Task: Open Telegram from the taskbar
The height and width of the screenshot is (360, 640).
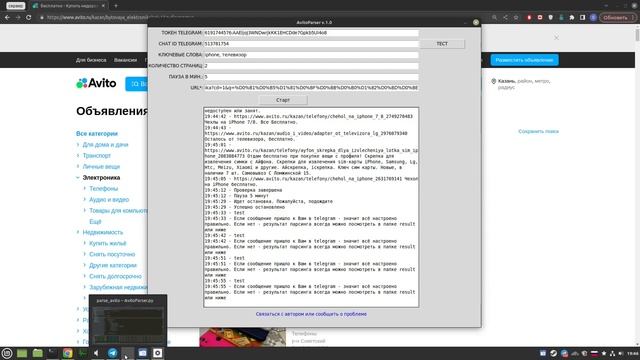Action: click(113, 353)
